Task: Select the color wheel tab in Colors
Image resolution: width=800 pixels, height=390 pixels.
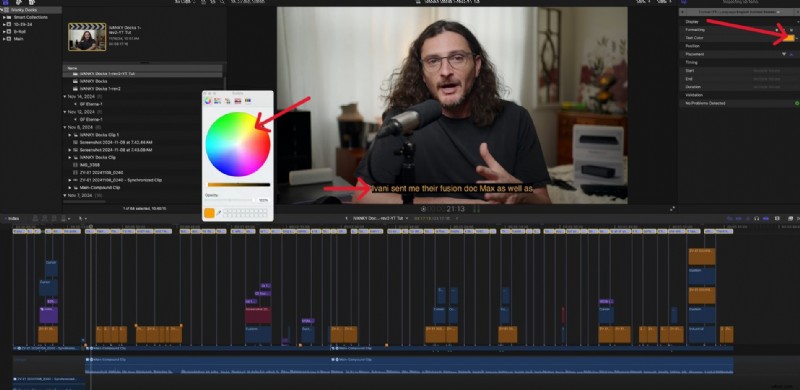Action: coord(208,101)
